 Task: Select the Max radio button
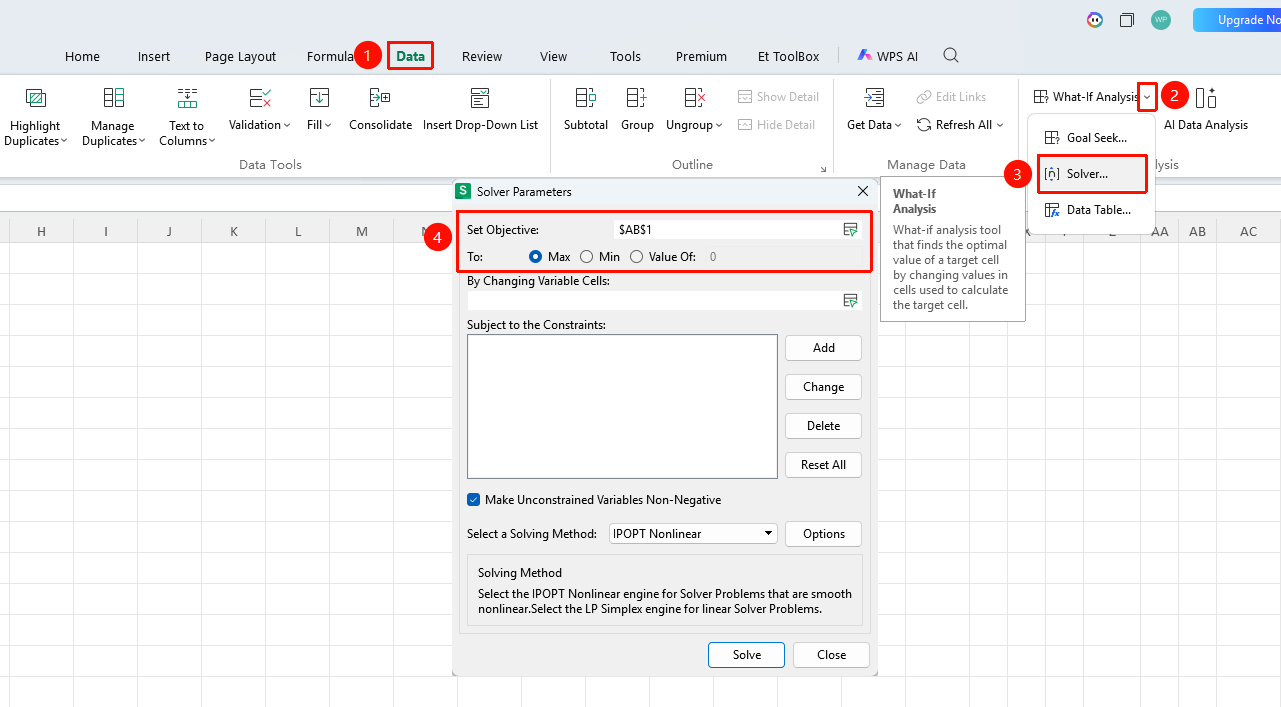coord(535,257)
